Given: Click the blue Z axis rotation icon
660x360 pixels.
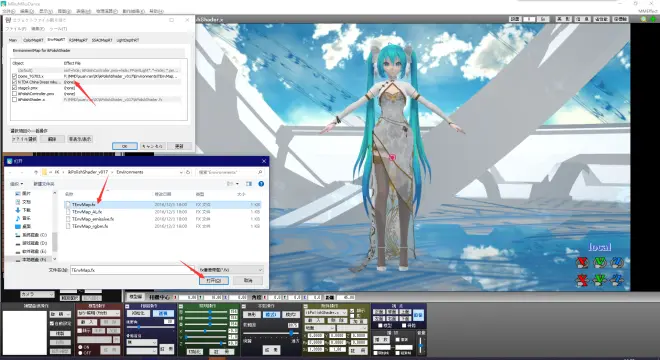Looking at the screenshot, I should click(617, 263).
